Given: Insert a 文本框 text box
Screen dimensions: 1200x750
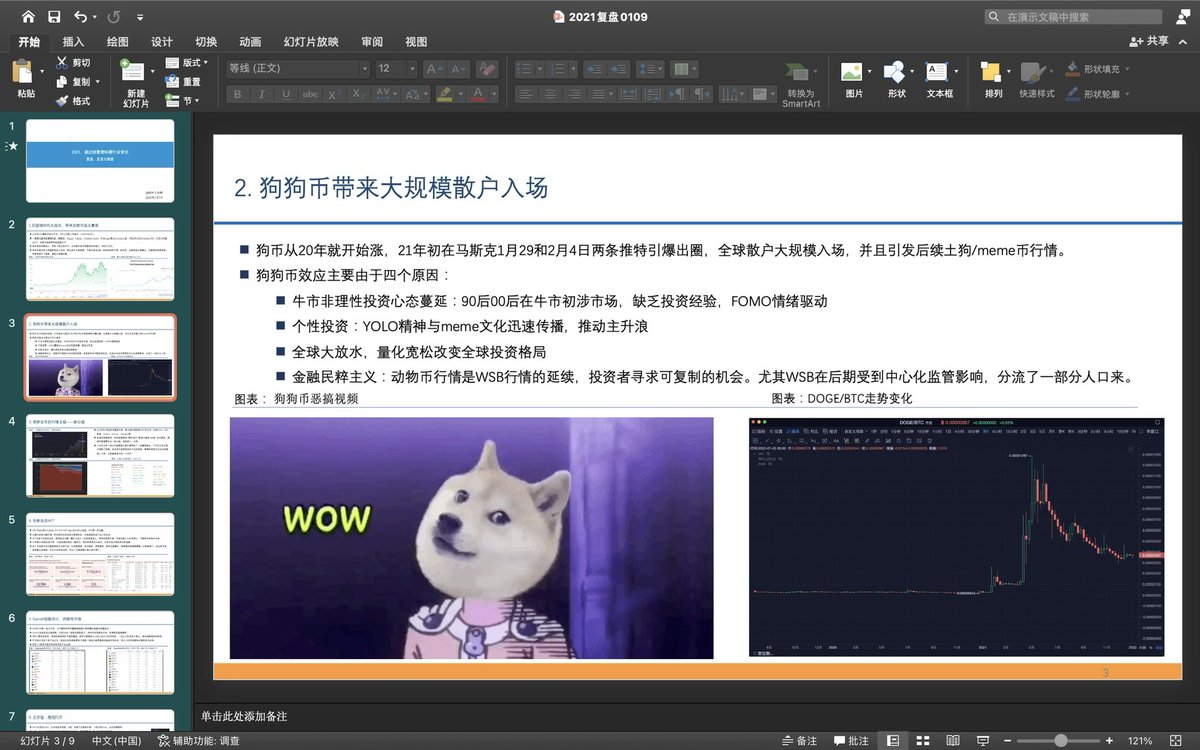Looking at the screenshot, I should tap(940, 80).
